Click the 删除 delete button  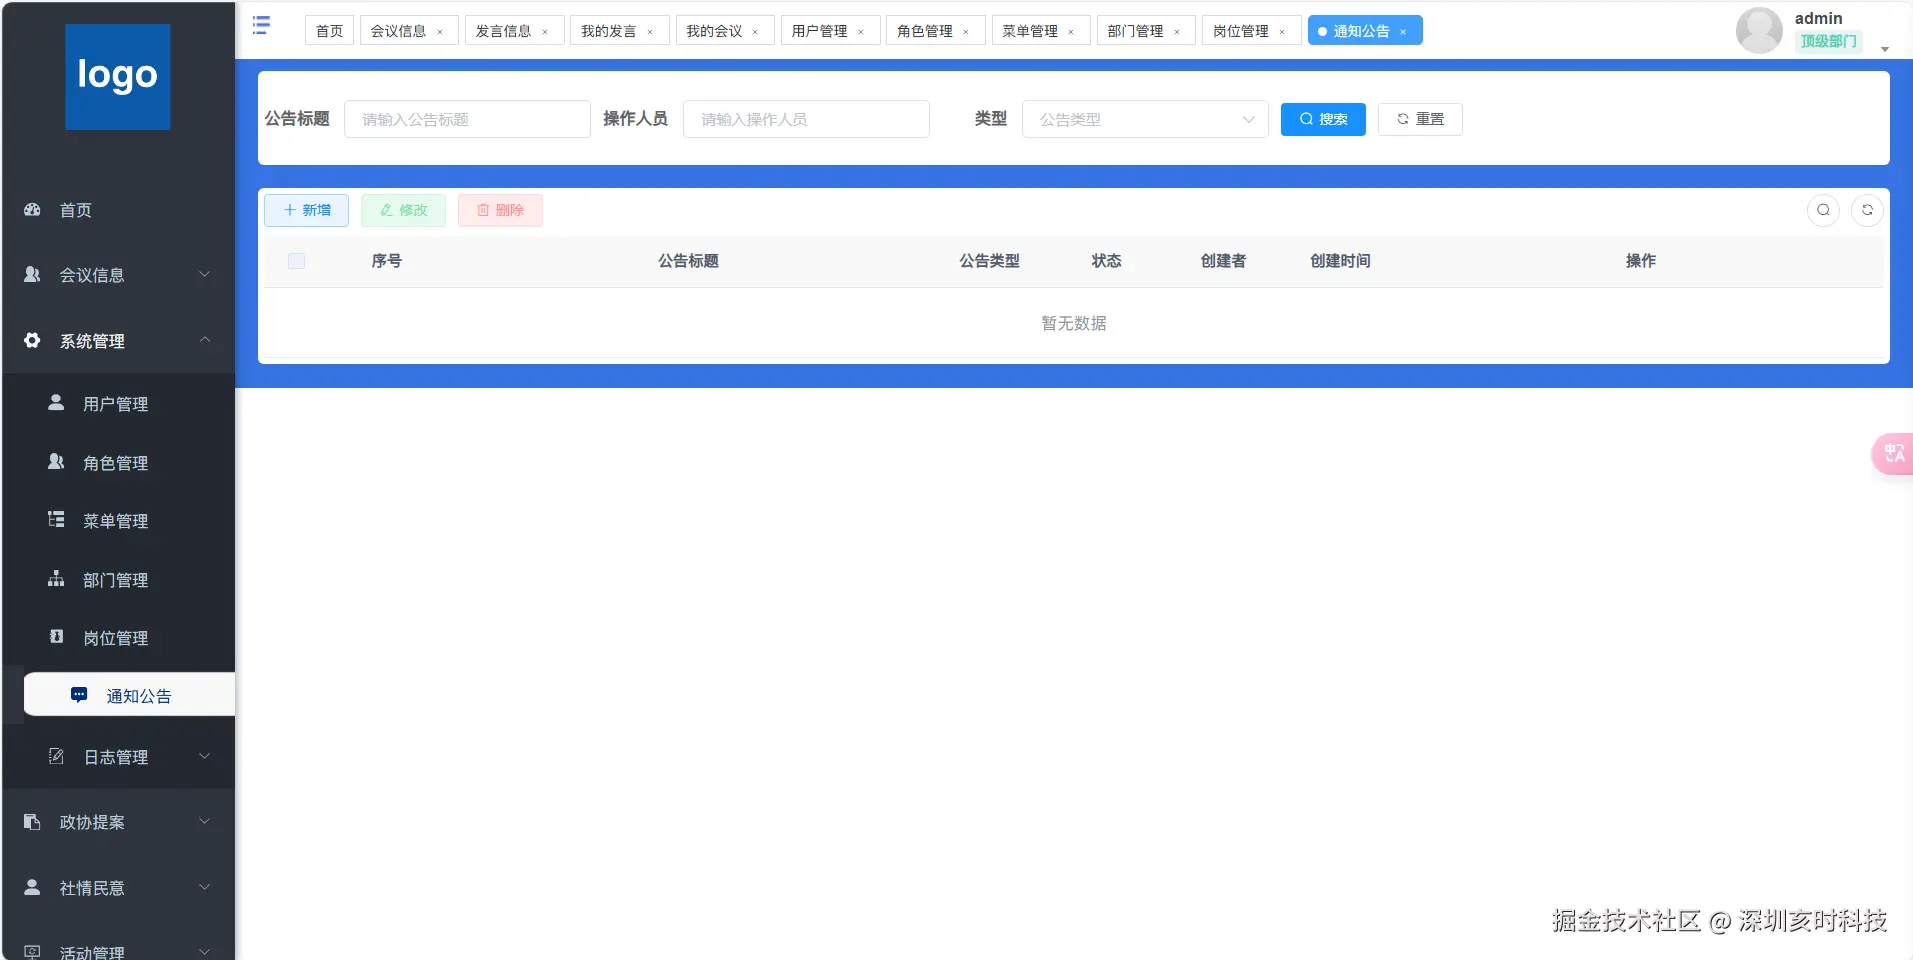click(500, 210)
